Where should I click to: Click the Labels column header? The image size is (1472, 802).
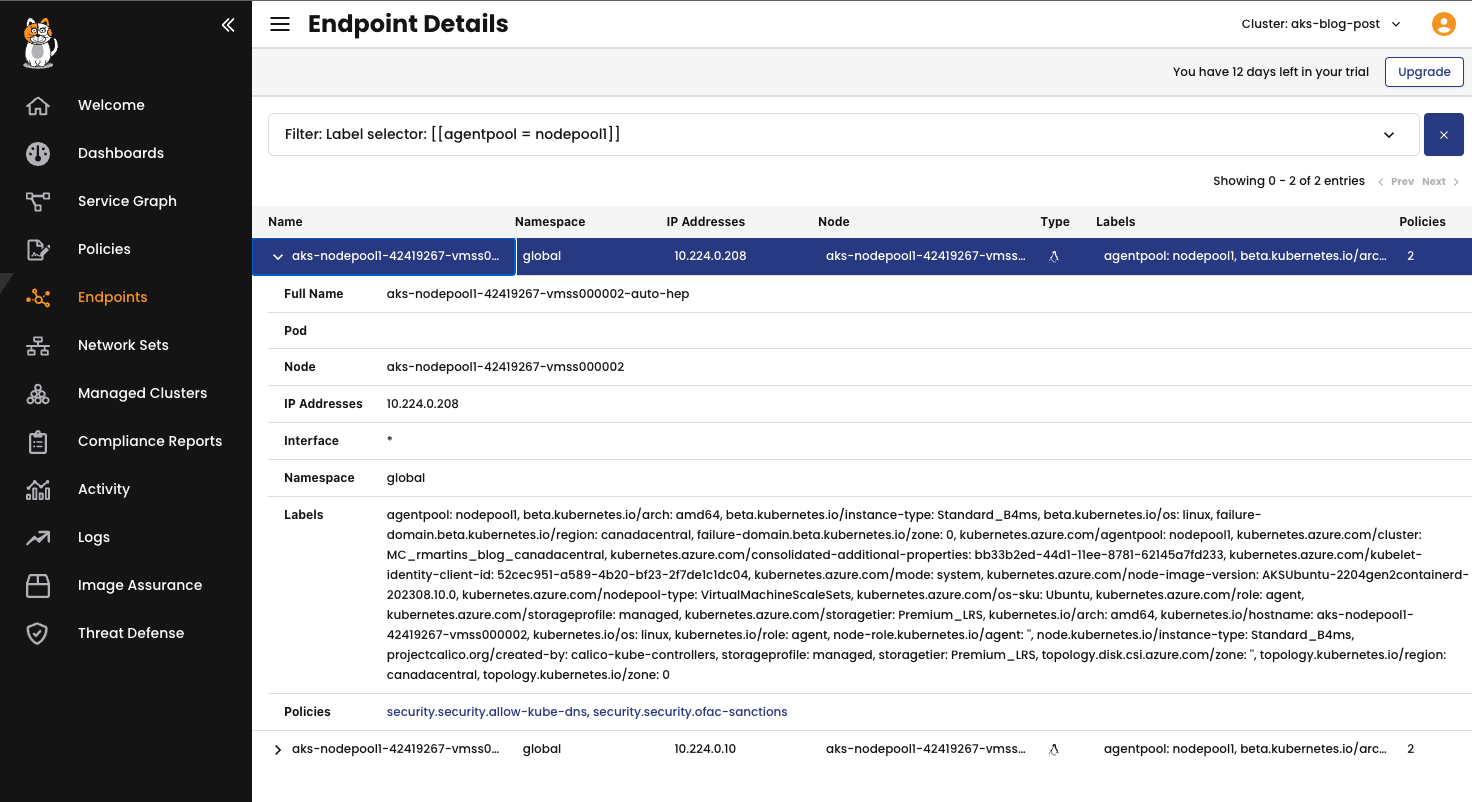(x=1116, y=222)
